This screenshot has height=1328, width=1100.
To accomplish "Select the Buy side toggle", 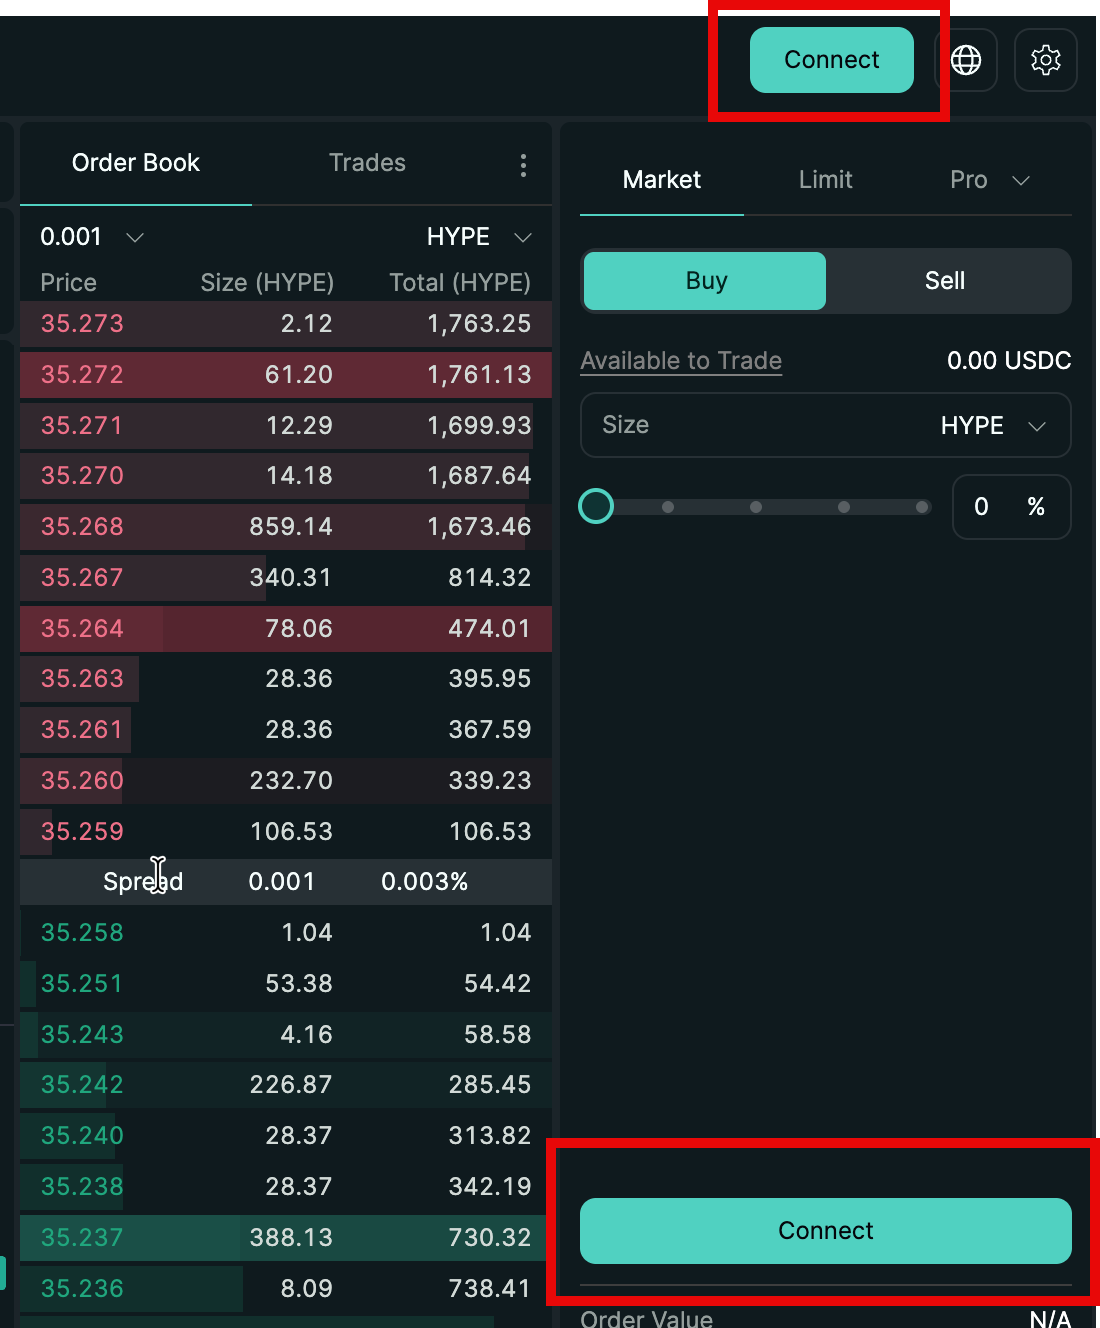I will click(705, 281).
